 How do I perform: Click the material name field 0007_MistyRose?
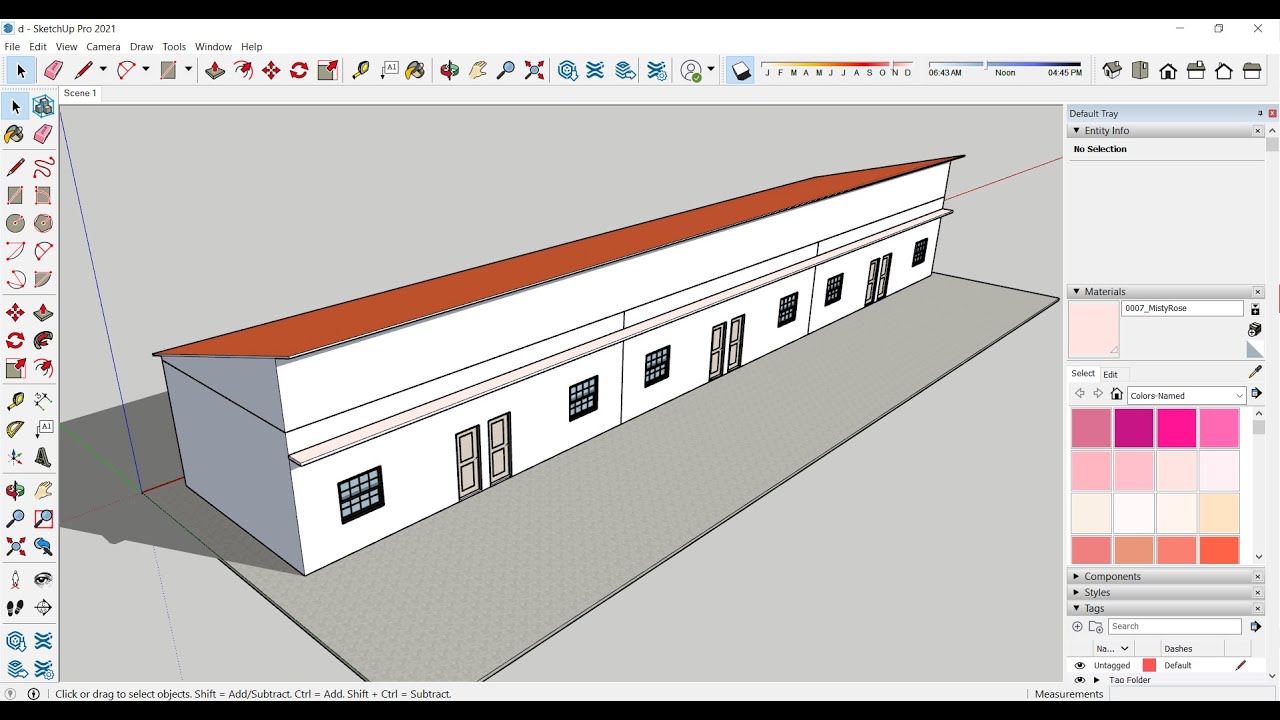pos(1182,309)
